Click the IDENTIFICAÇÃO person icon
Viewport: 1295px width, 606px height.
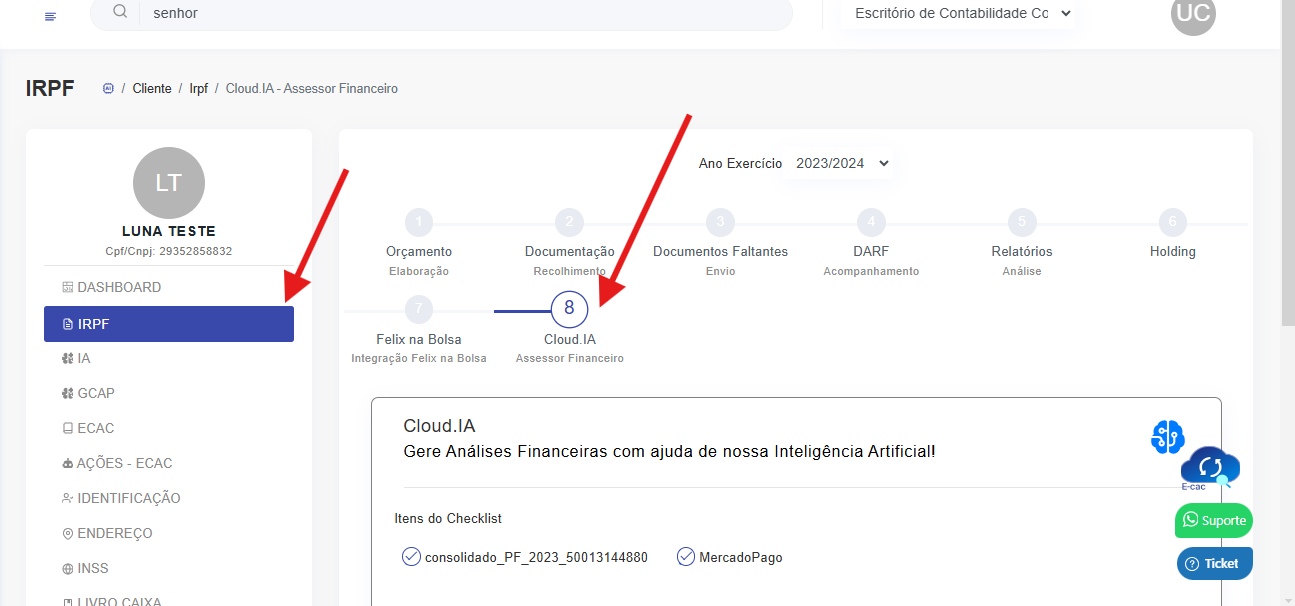(68, 498)
